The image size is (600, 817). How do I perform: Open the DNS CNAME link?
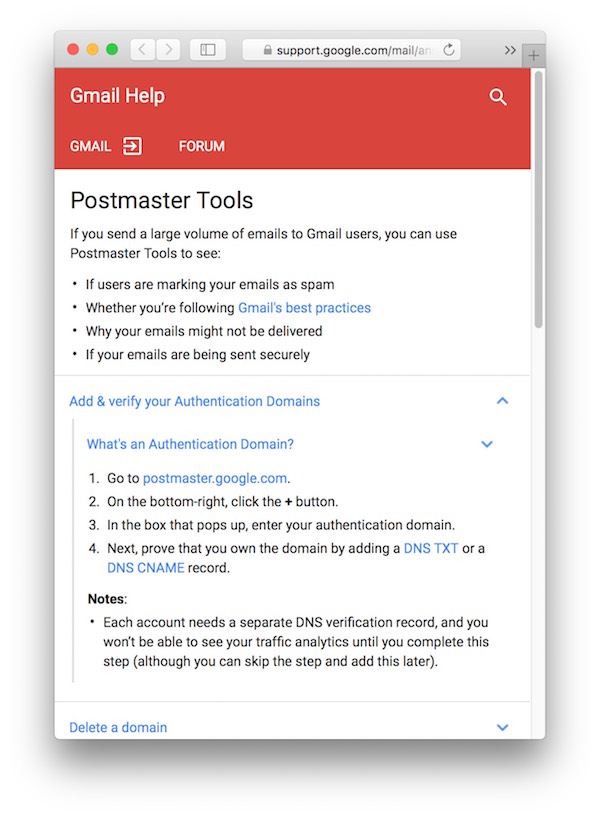145,567
